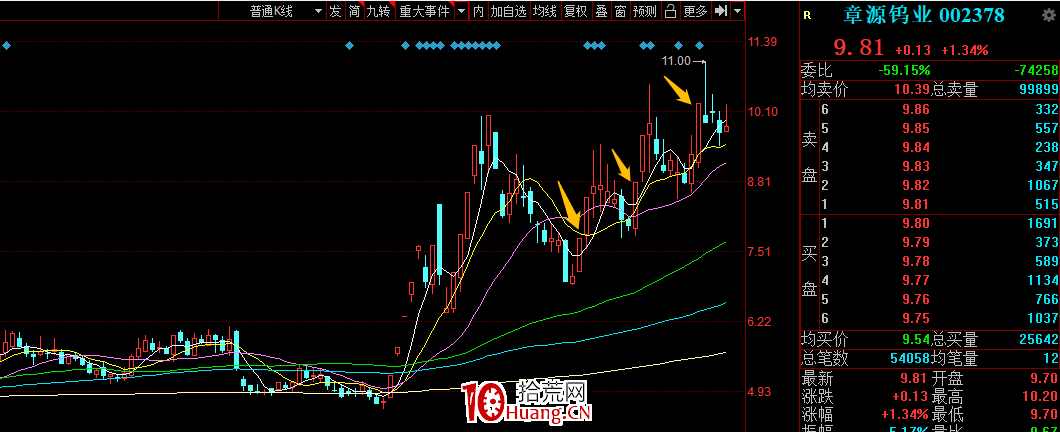
Task: Select the sell level 2 row at 9.82
Action: click(x=939, y=185)
